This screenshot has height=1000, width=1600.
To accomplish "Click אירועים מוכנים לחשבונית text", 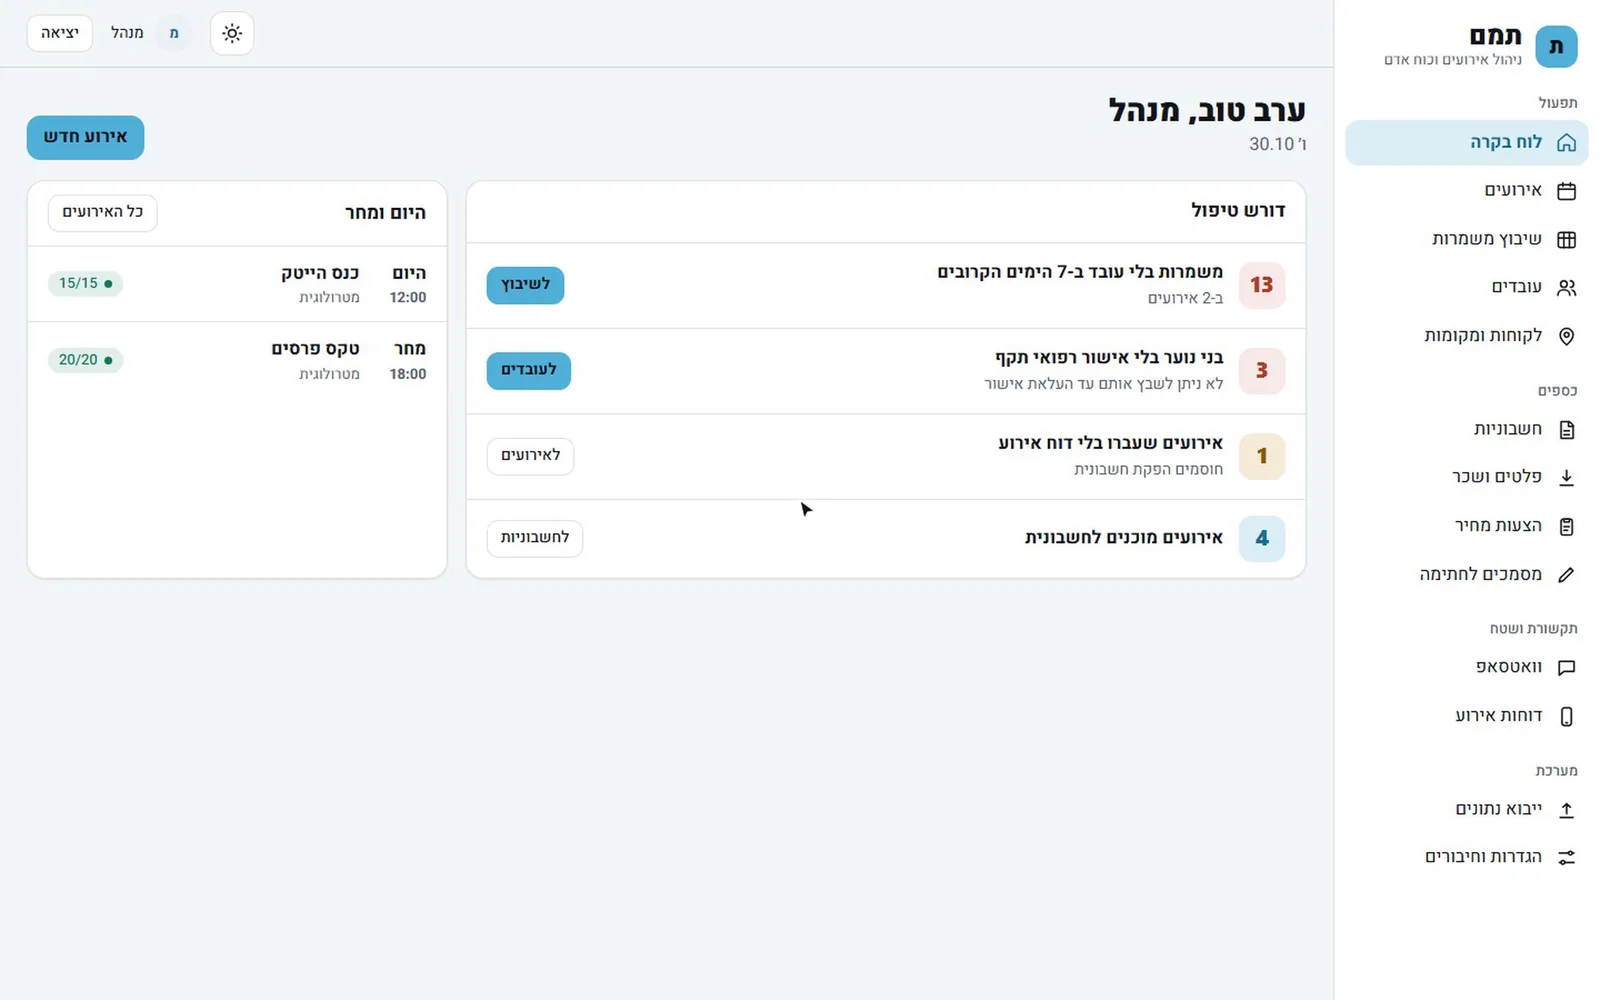I will coord(1124,538).
